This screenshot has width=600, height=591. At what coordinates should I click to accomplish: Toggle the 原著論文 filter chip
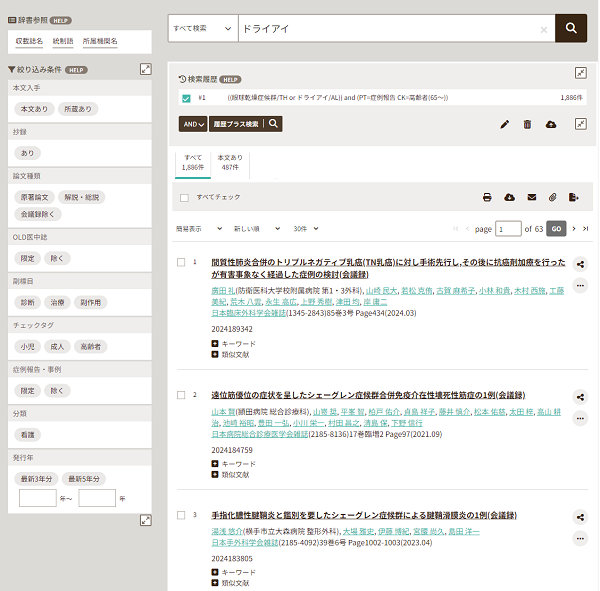point(34,197)
